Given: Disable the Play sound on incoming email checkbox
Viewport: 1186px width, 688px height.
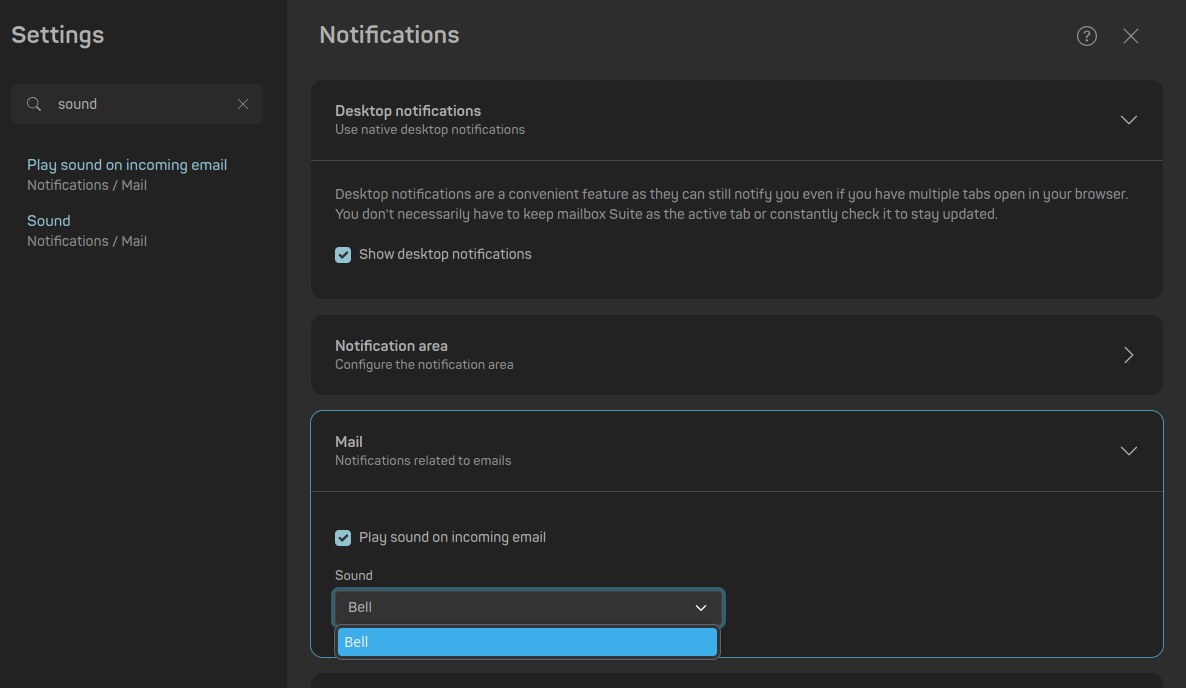Looking at the screenshot, I should coord(343,538).
